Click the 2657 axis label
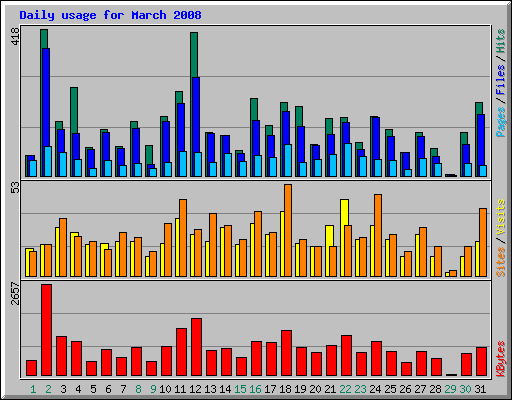Image resolution: width=512 pixels, height=400 pixels. pyautogui.click(x=15, y=294)
